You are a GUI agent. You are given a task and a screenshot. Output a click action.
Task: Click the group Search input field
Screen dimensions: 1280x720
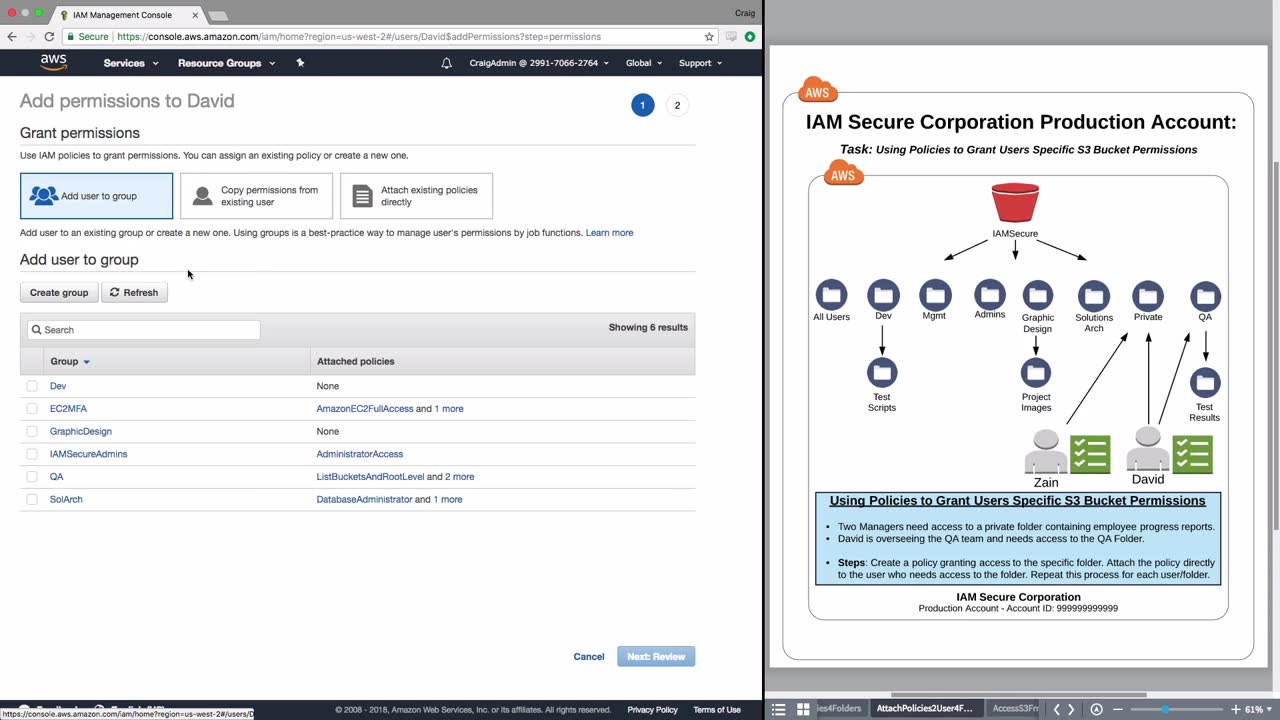pyautogui.click(x=143, y=330)
